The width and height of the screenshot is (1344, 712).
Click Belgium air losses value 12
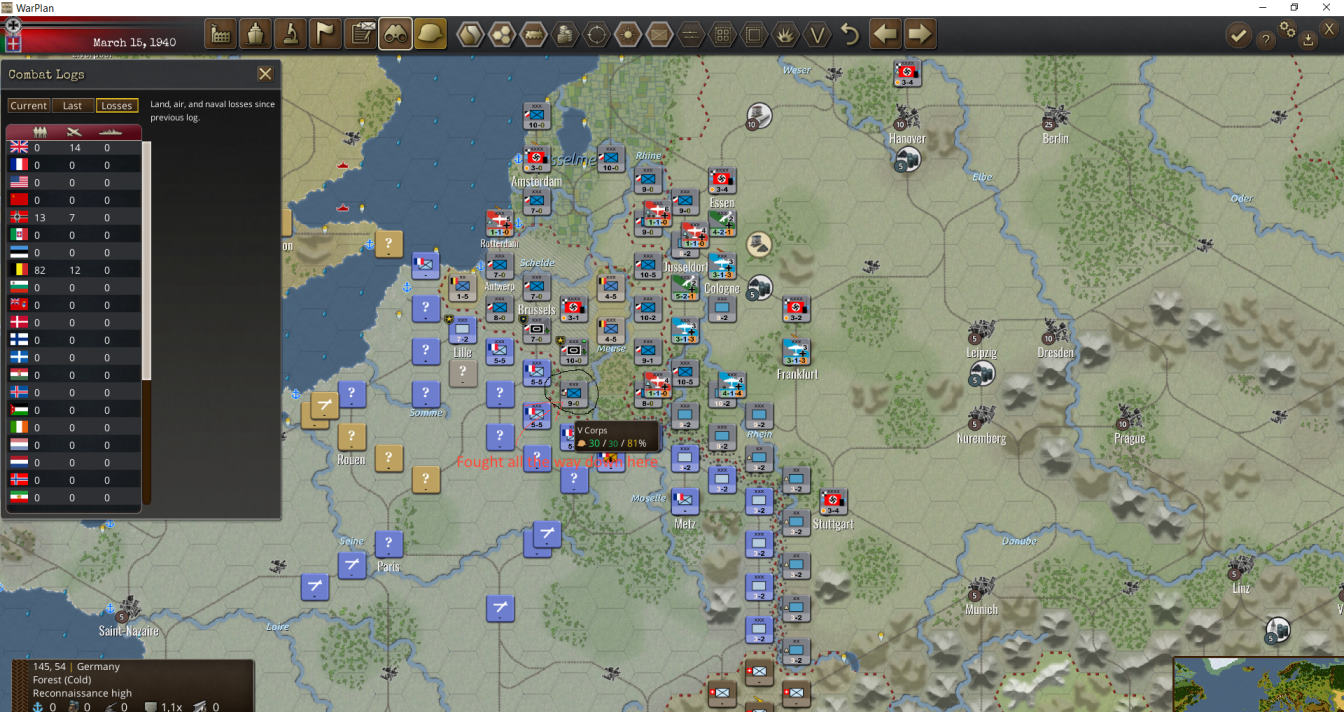(74, 270)
